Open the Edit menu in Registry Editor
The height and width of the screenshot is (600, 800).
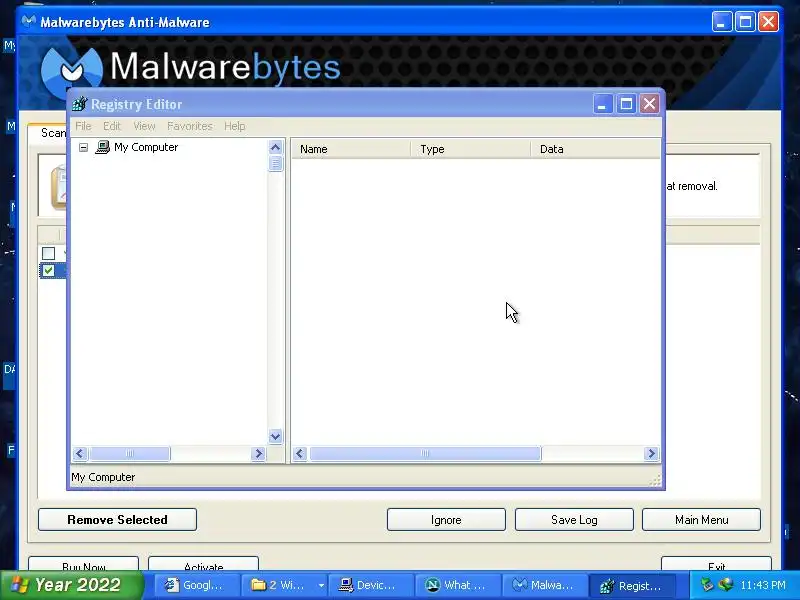click(112, 126)
